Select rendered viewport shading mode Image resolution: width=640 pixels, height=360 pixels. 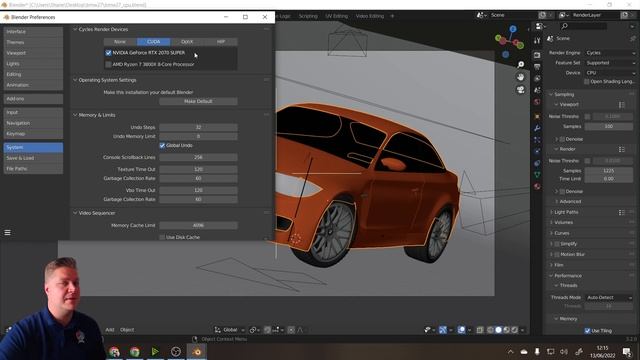point(515,330)
